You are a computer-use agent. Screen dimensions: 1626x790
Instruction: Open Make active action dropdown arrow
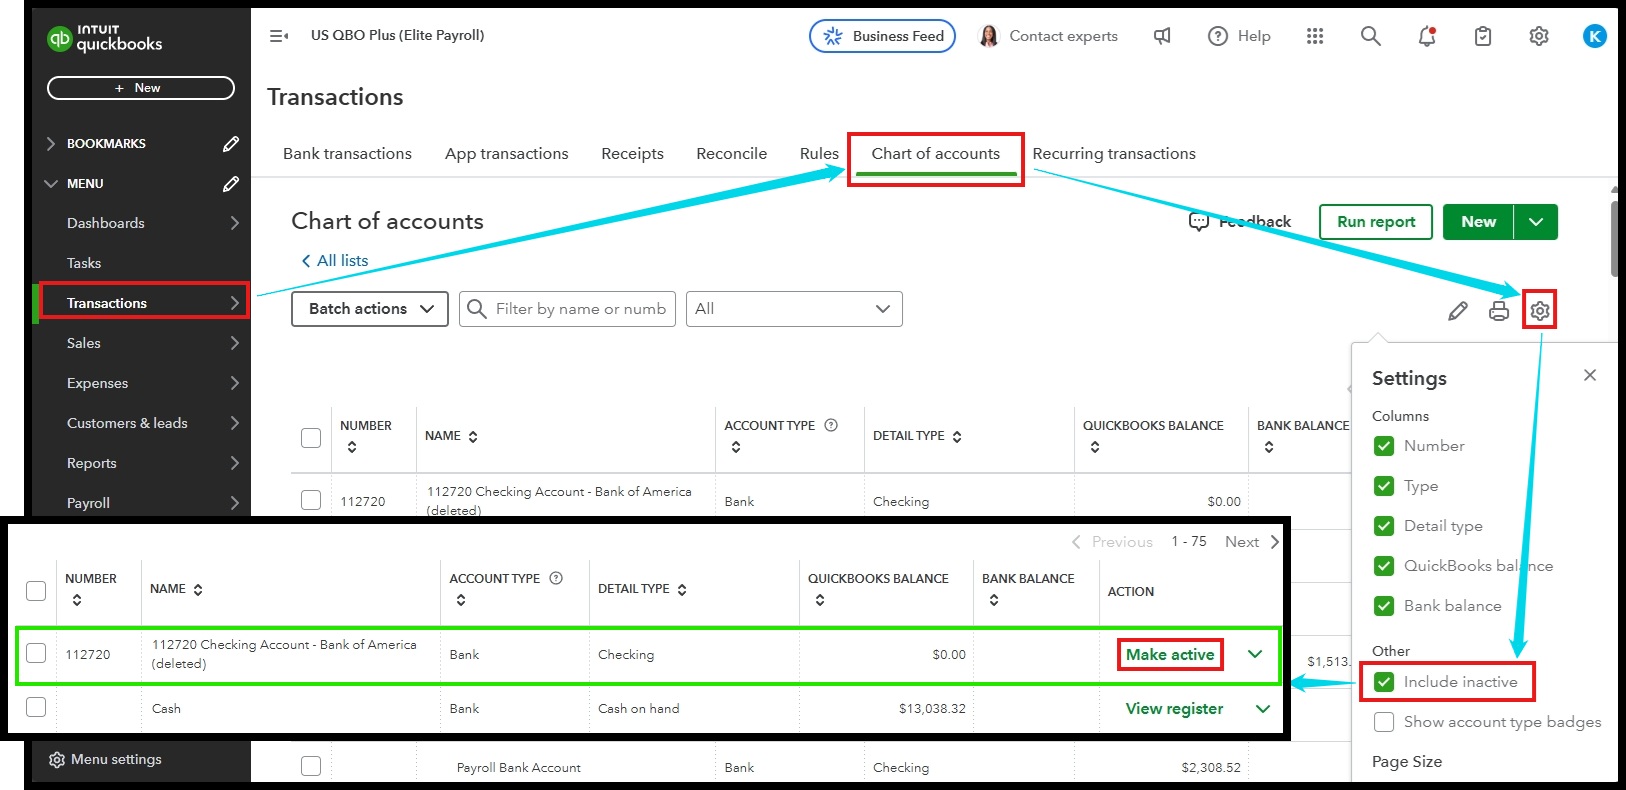(x=1255, y=654)
